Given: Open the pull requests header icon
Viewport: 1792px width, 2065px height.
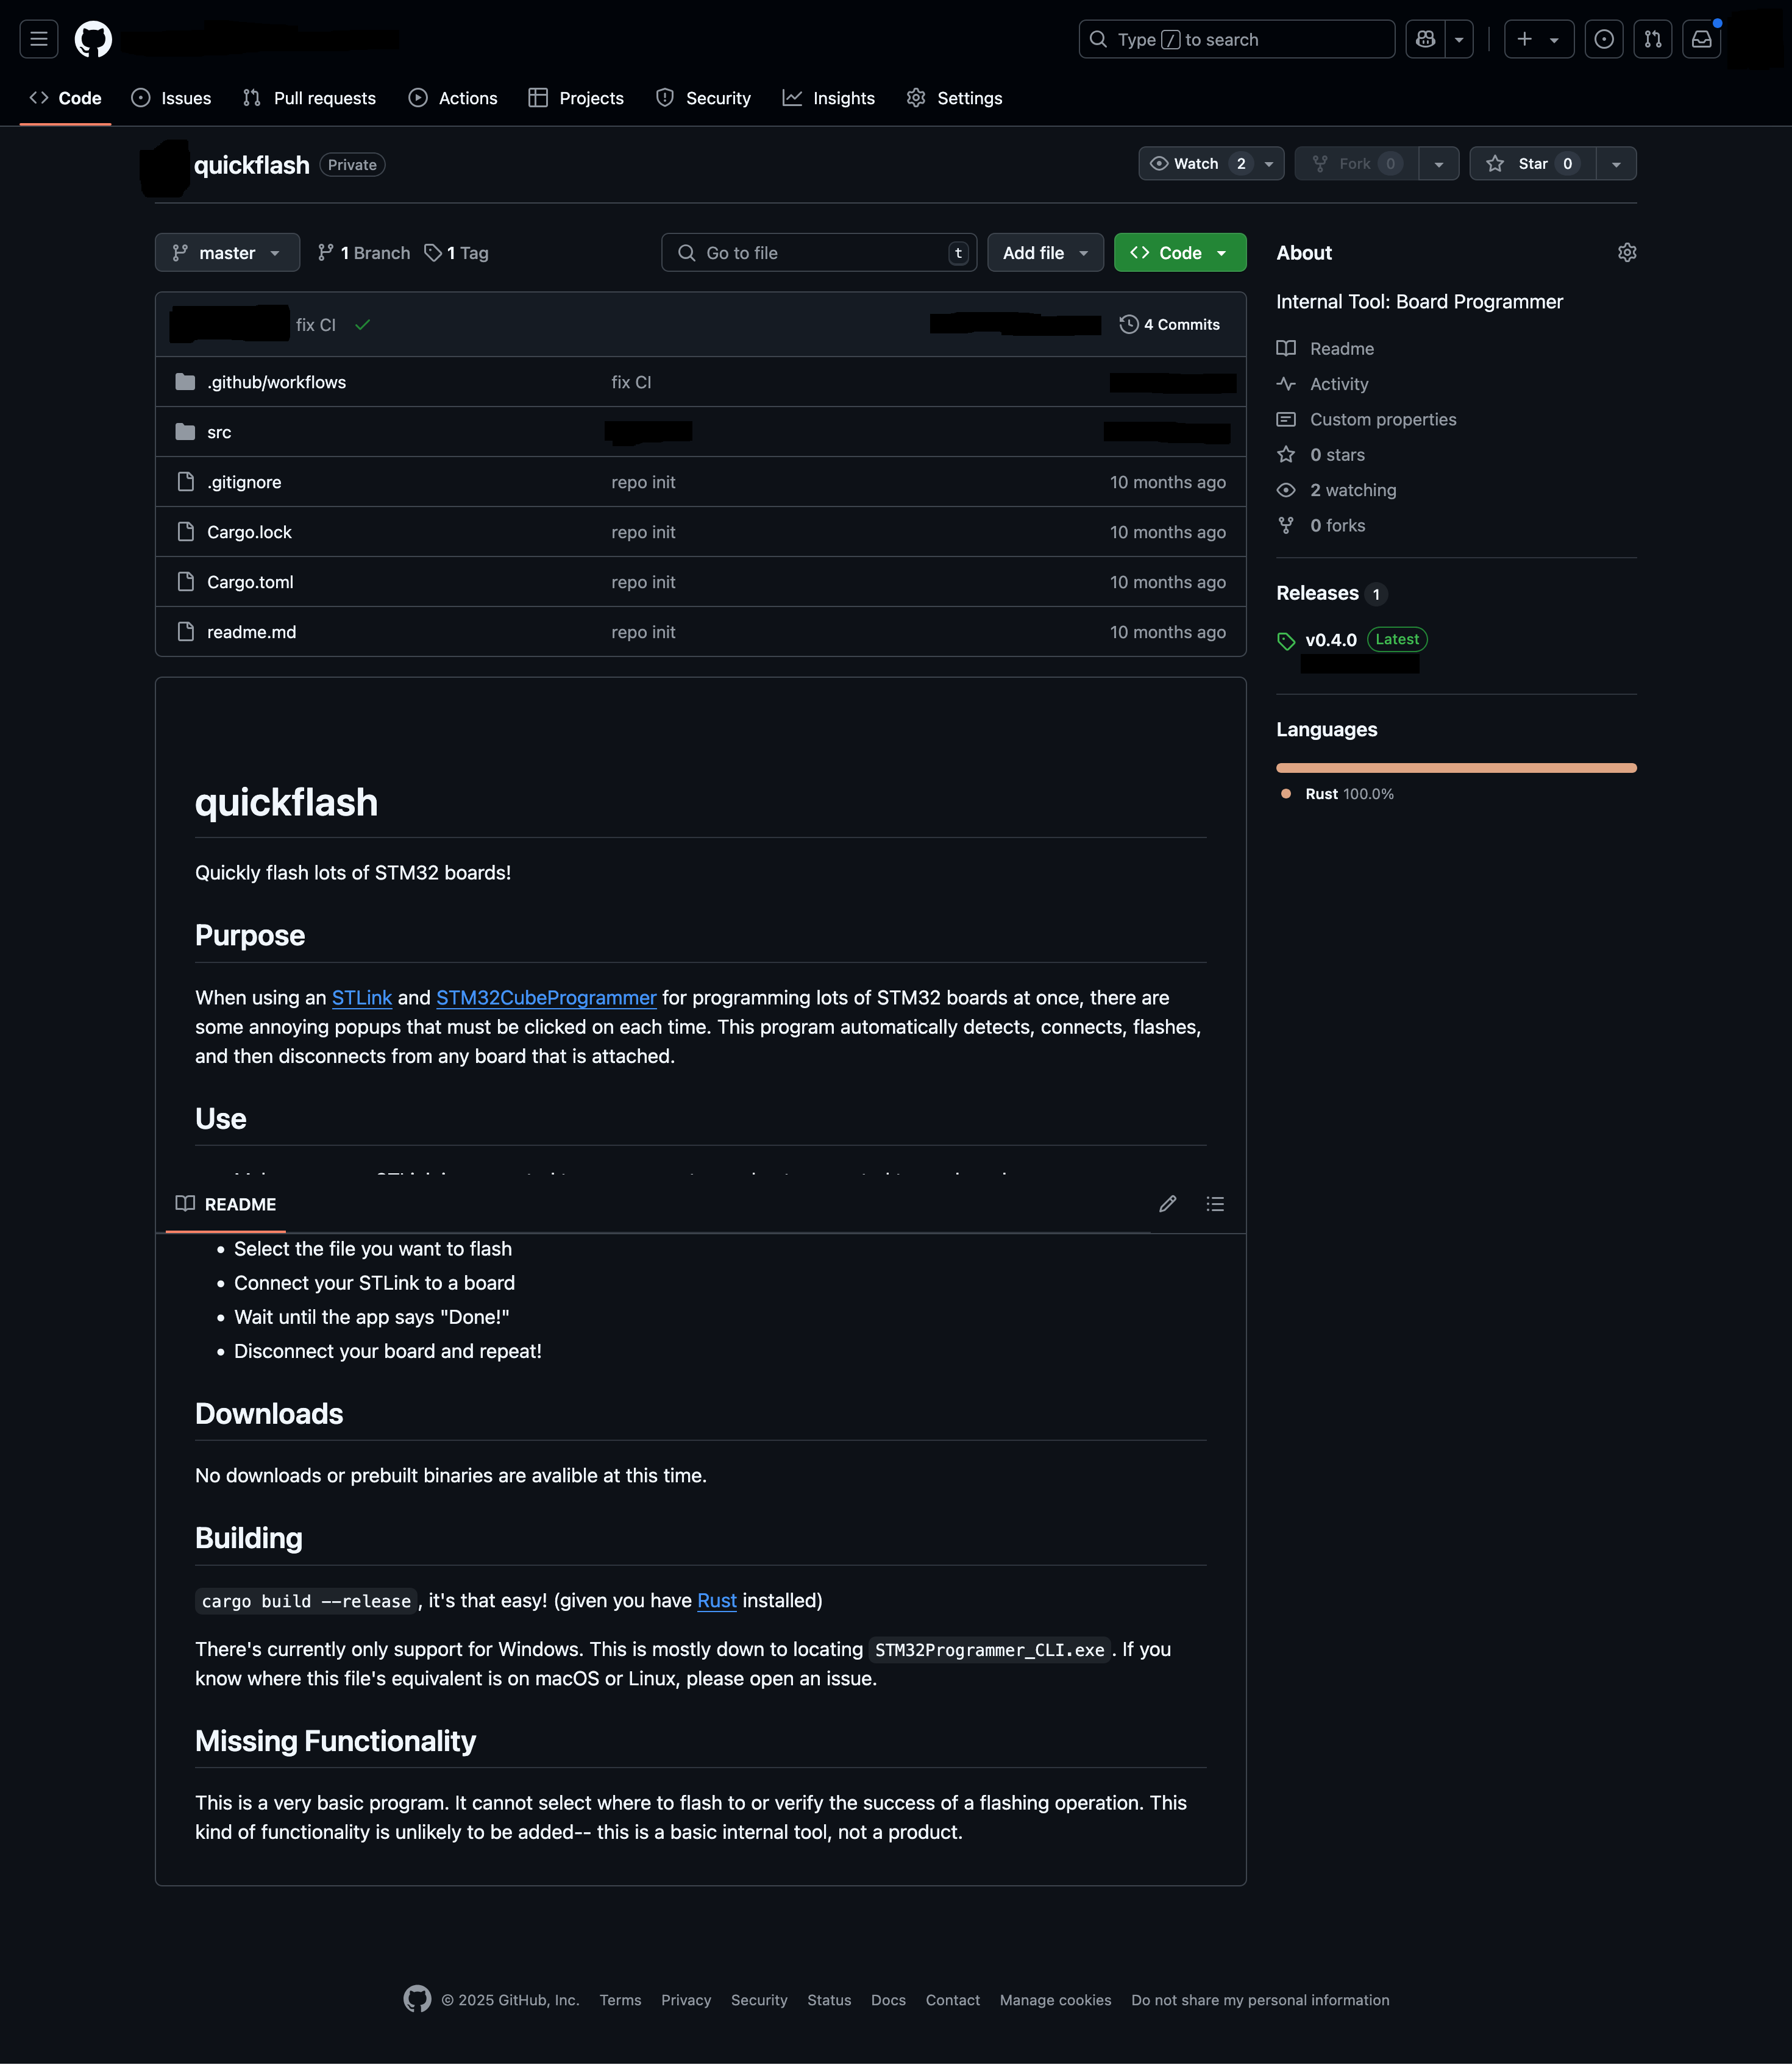Looking at the screenshot, I should pos(1652,39).
